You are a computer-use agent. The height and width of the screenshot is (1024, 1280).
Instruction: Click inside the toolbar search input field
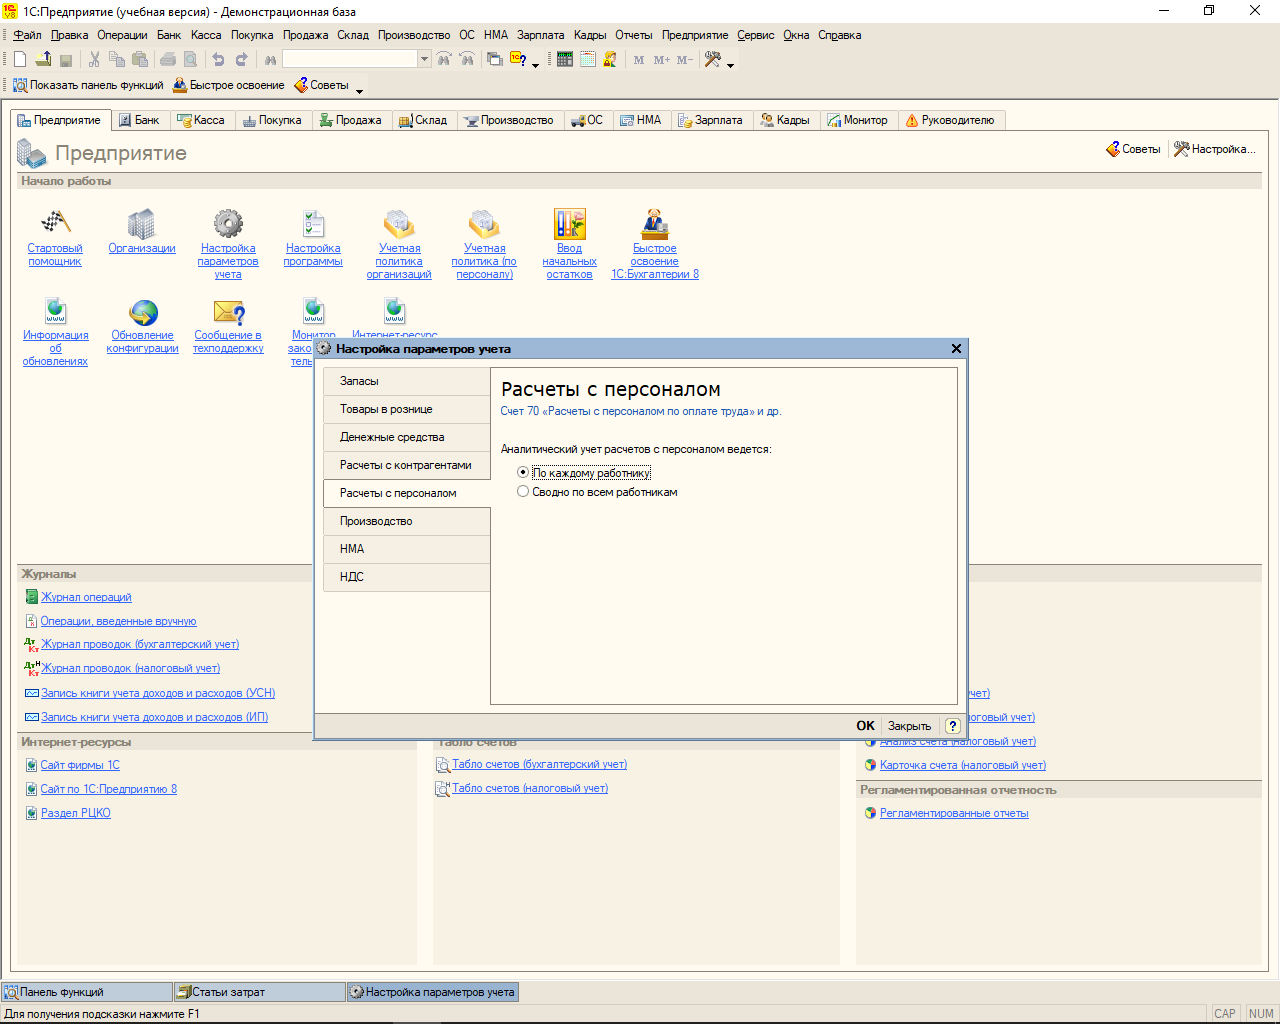349,60
